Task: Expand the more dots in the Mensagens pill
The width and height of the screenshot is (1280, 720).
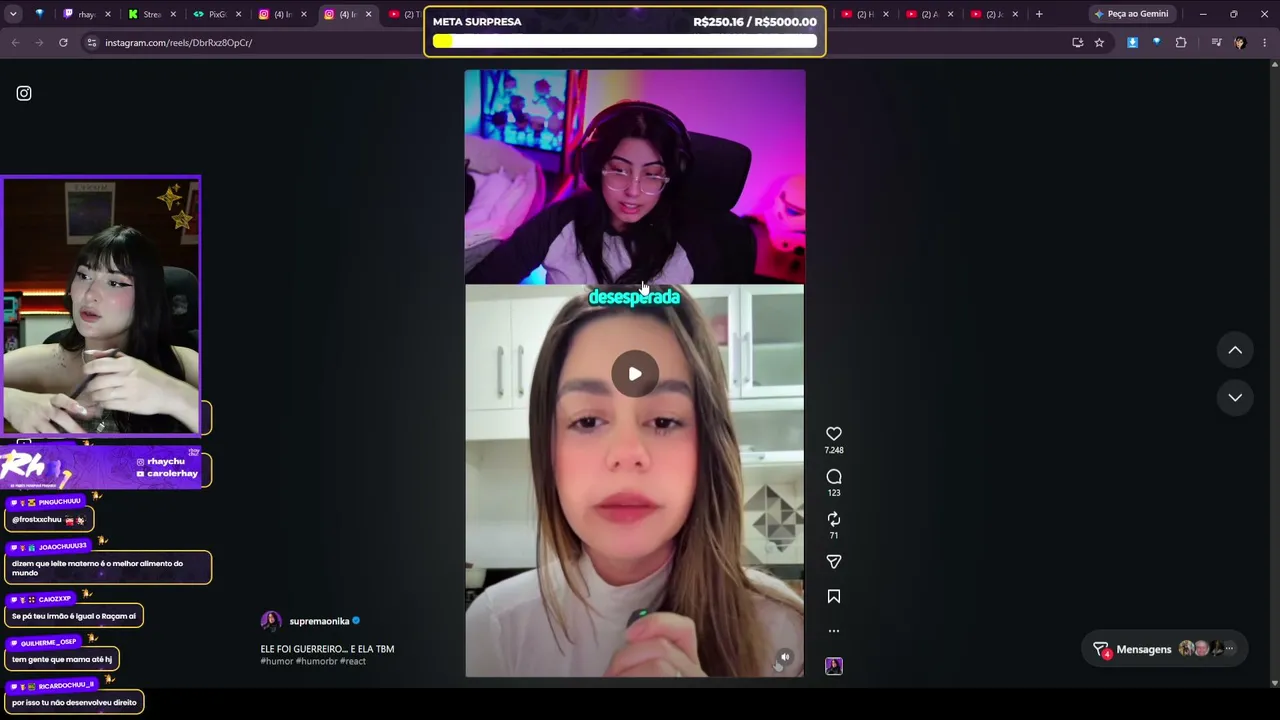Action: click(x=1230, y=649)
